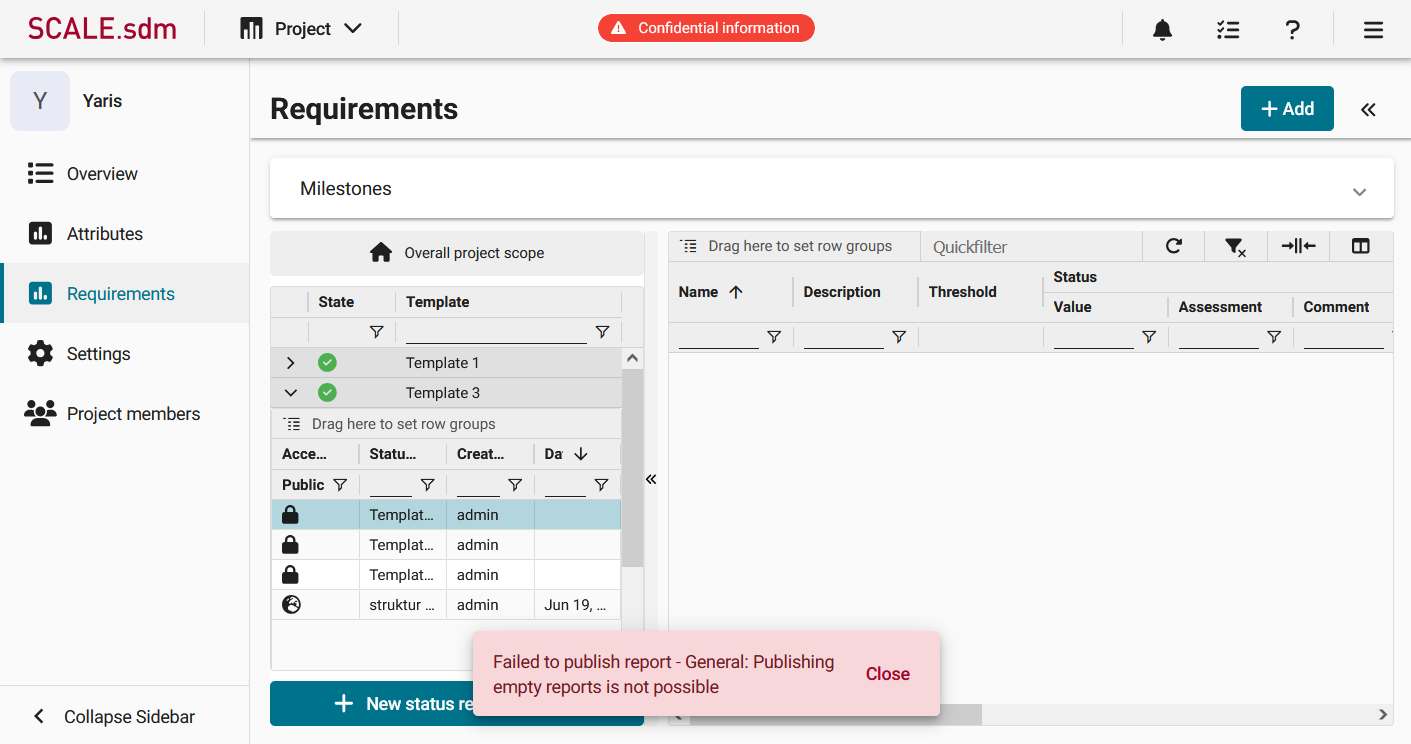Open the Requirements sidebar item
The width and height of the screenshot is (1411, 744).
coord(124,293)
